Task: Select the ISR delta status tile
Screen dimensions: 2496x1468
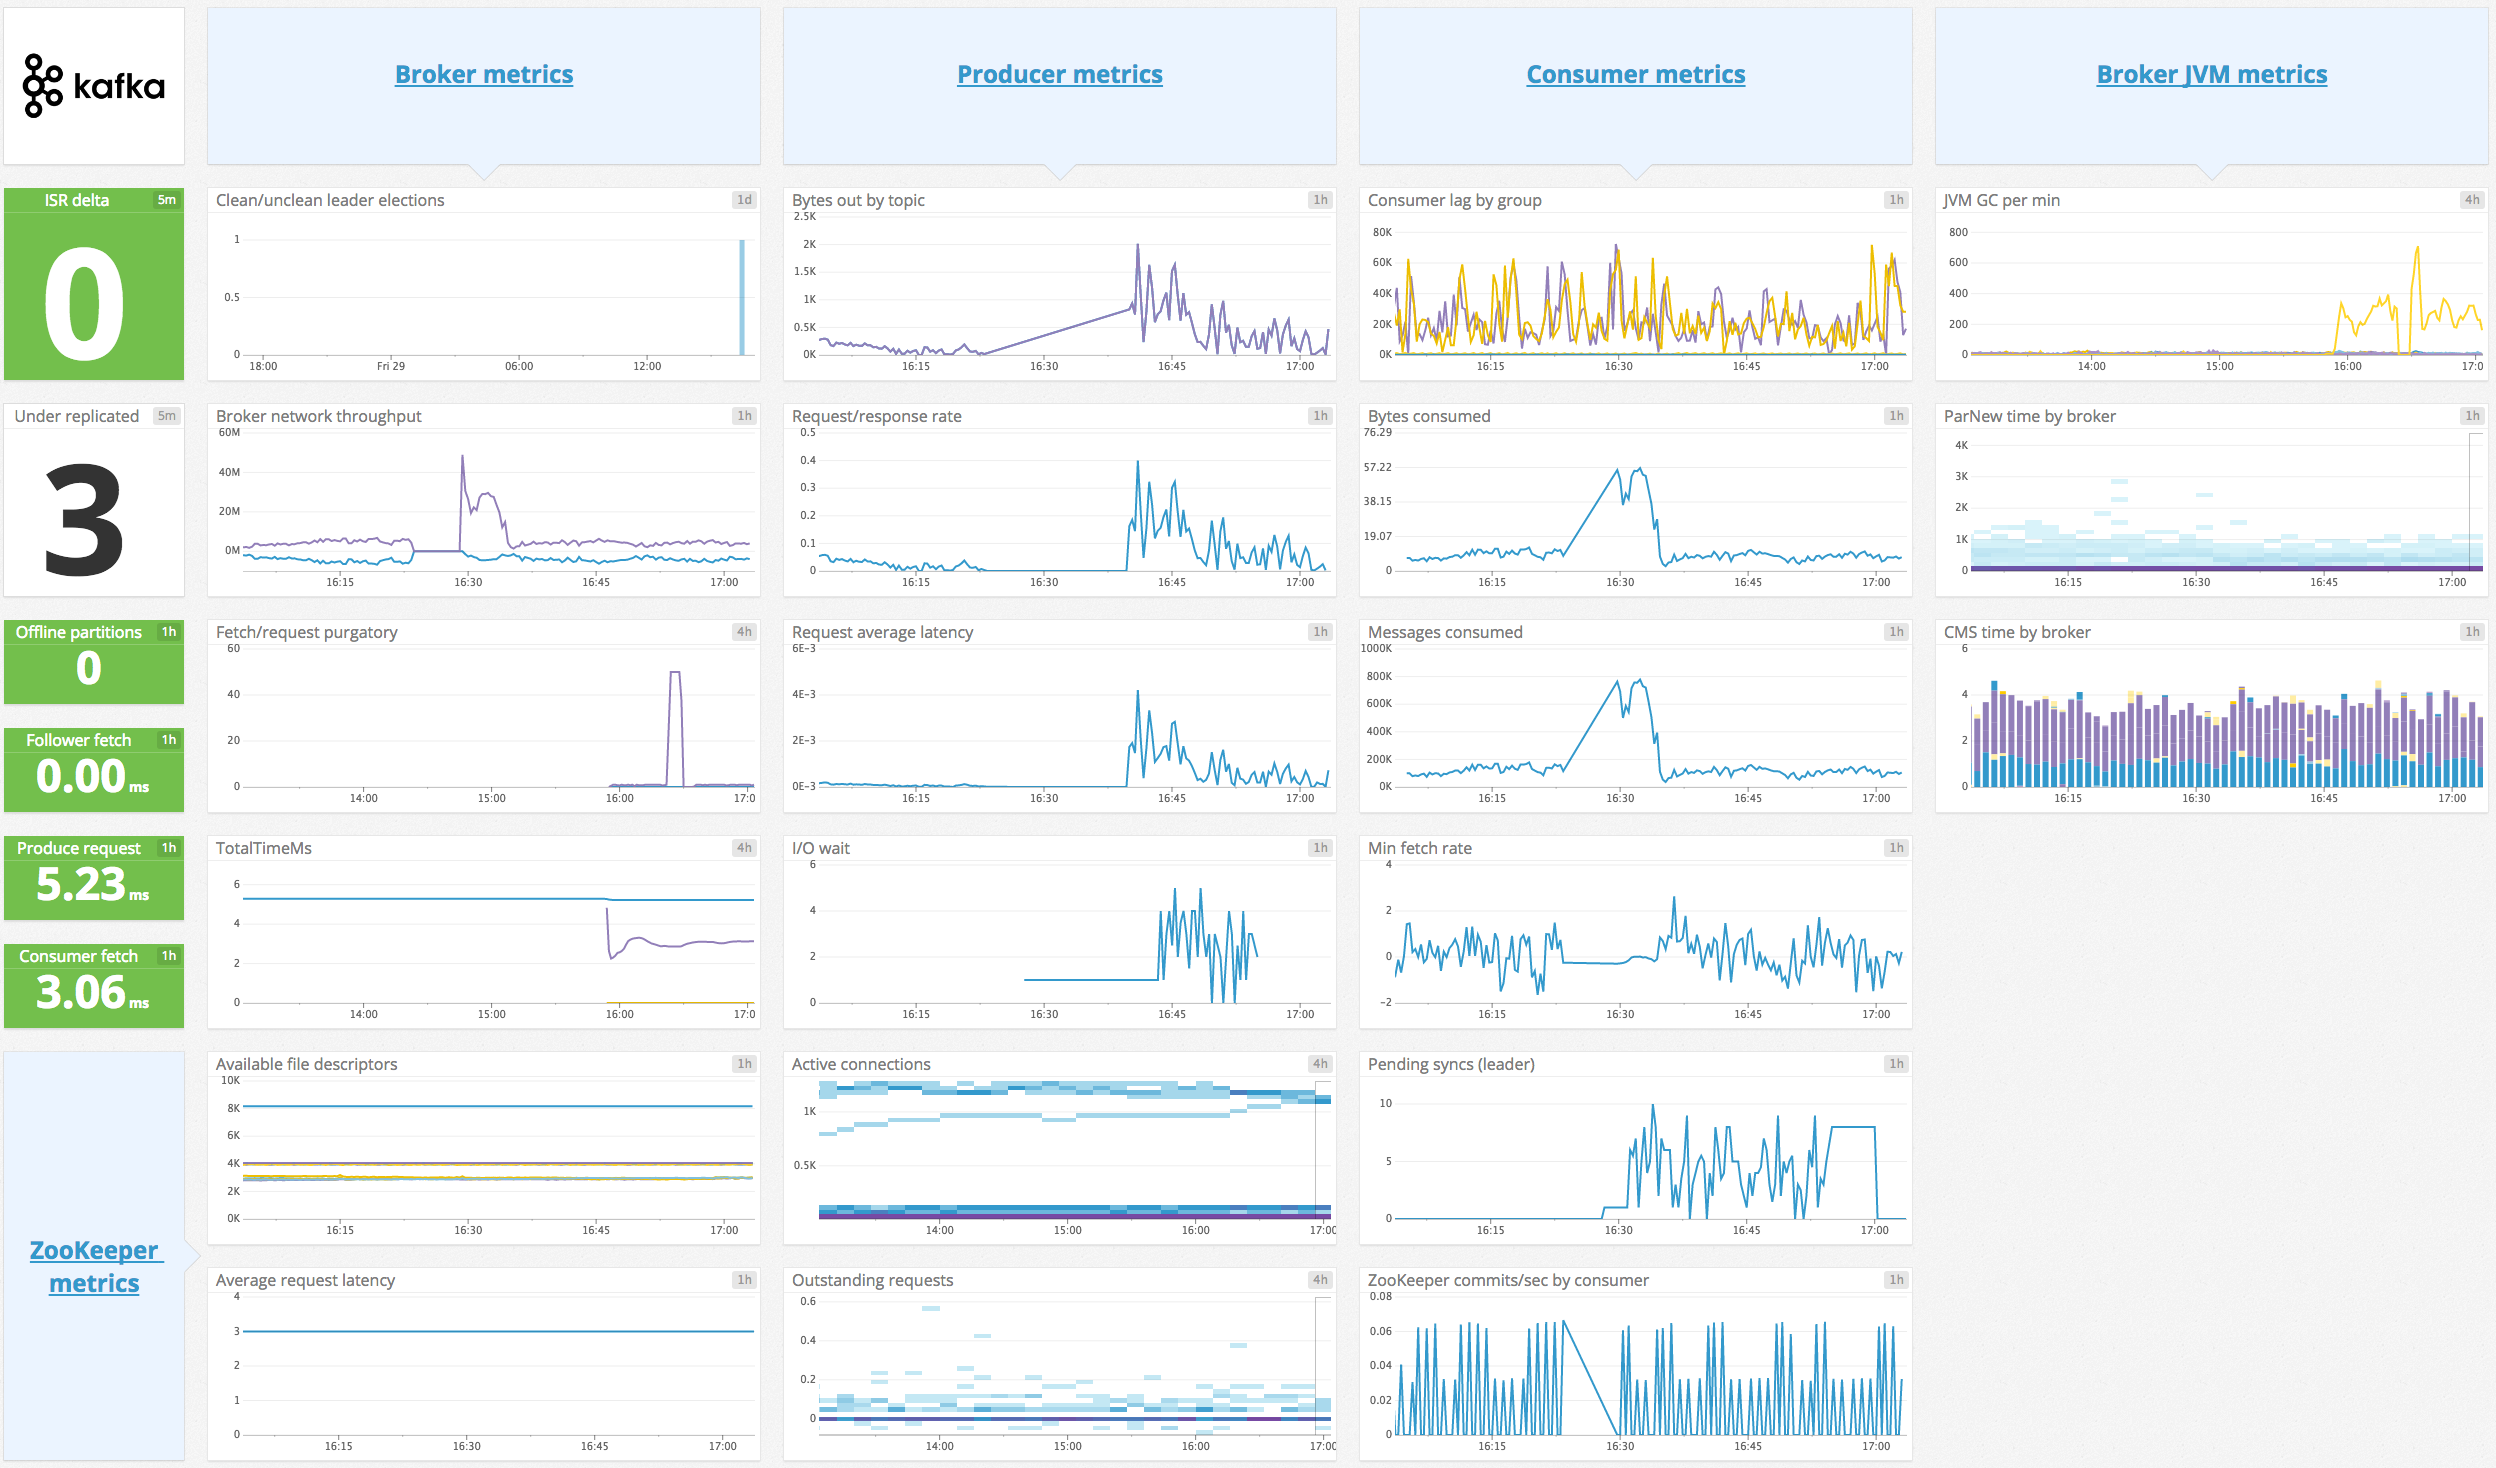Action: coord(94,290)
